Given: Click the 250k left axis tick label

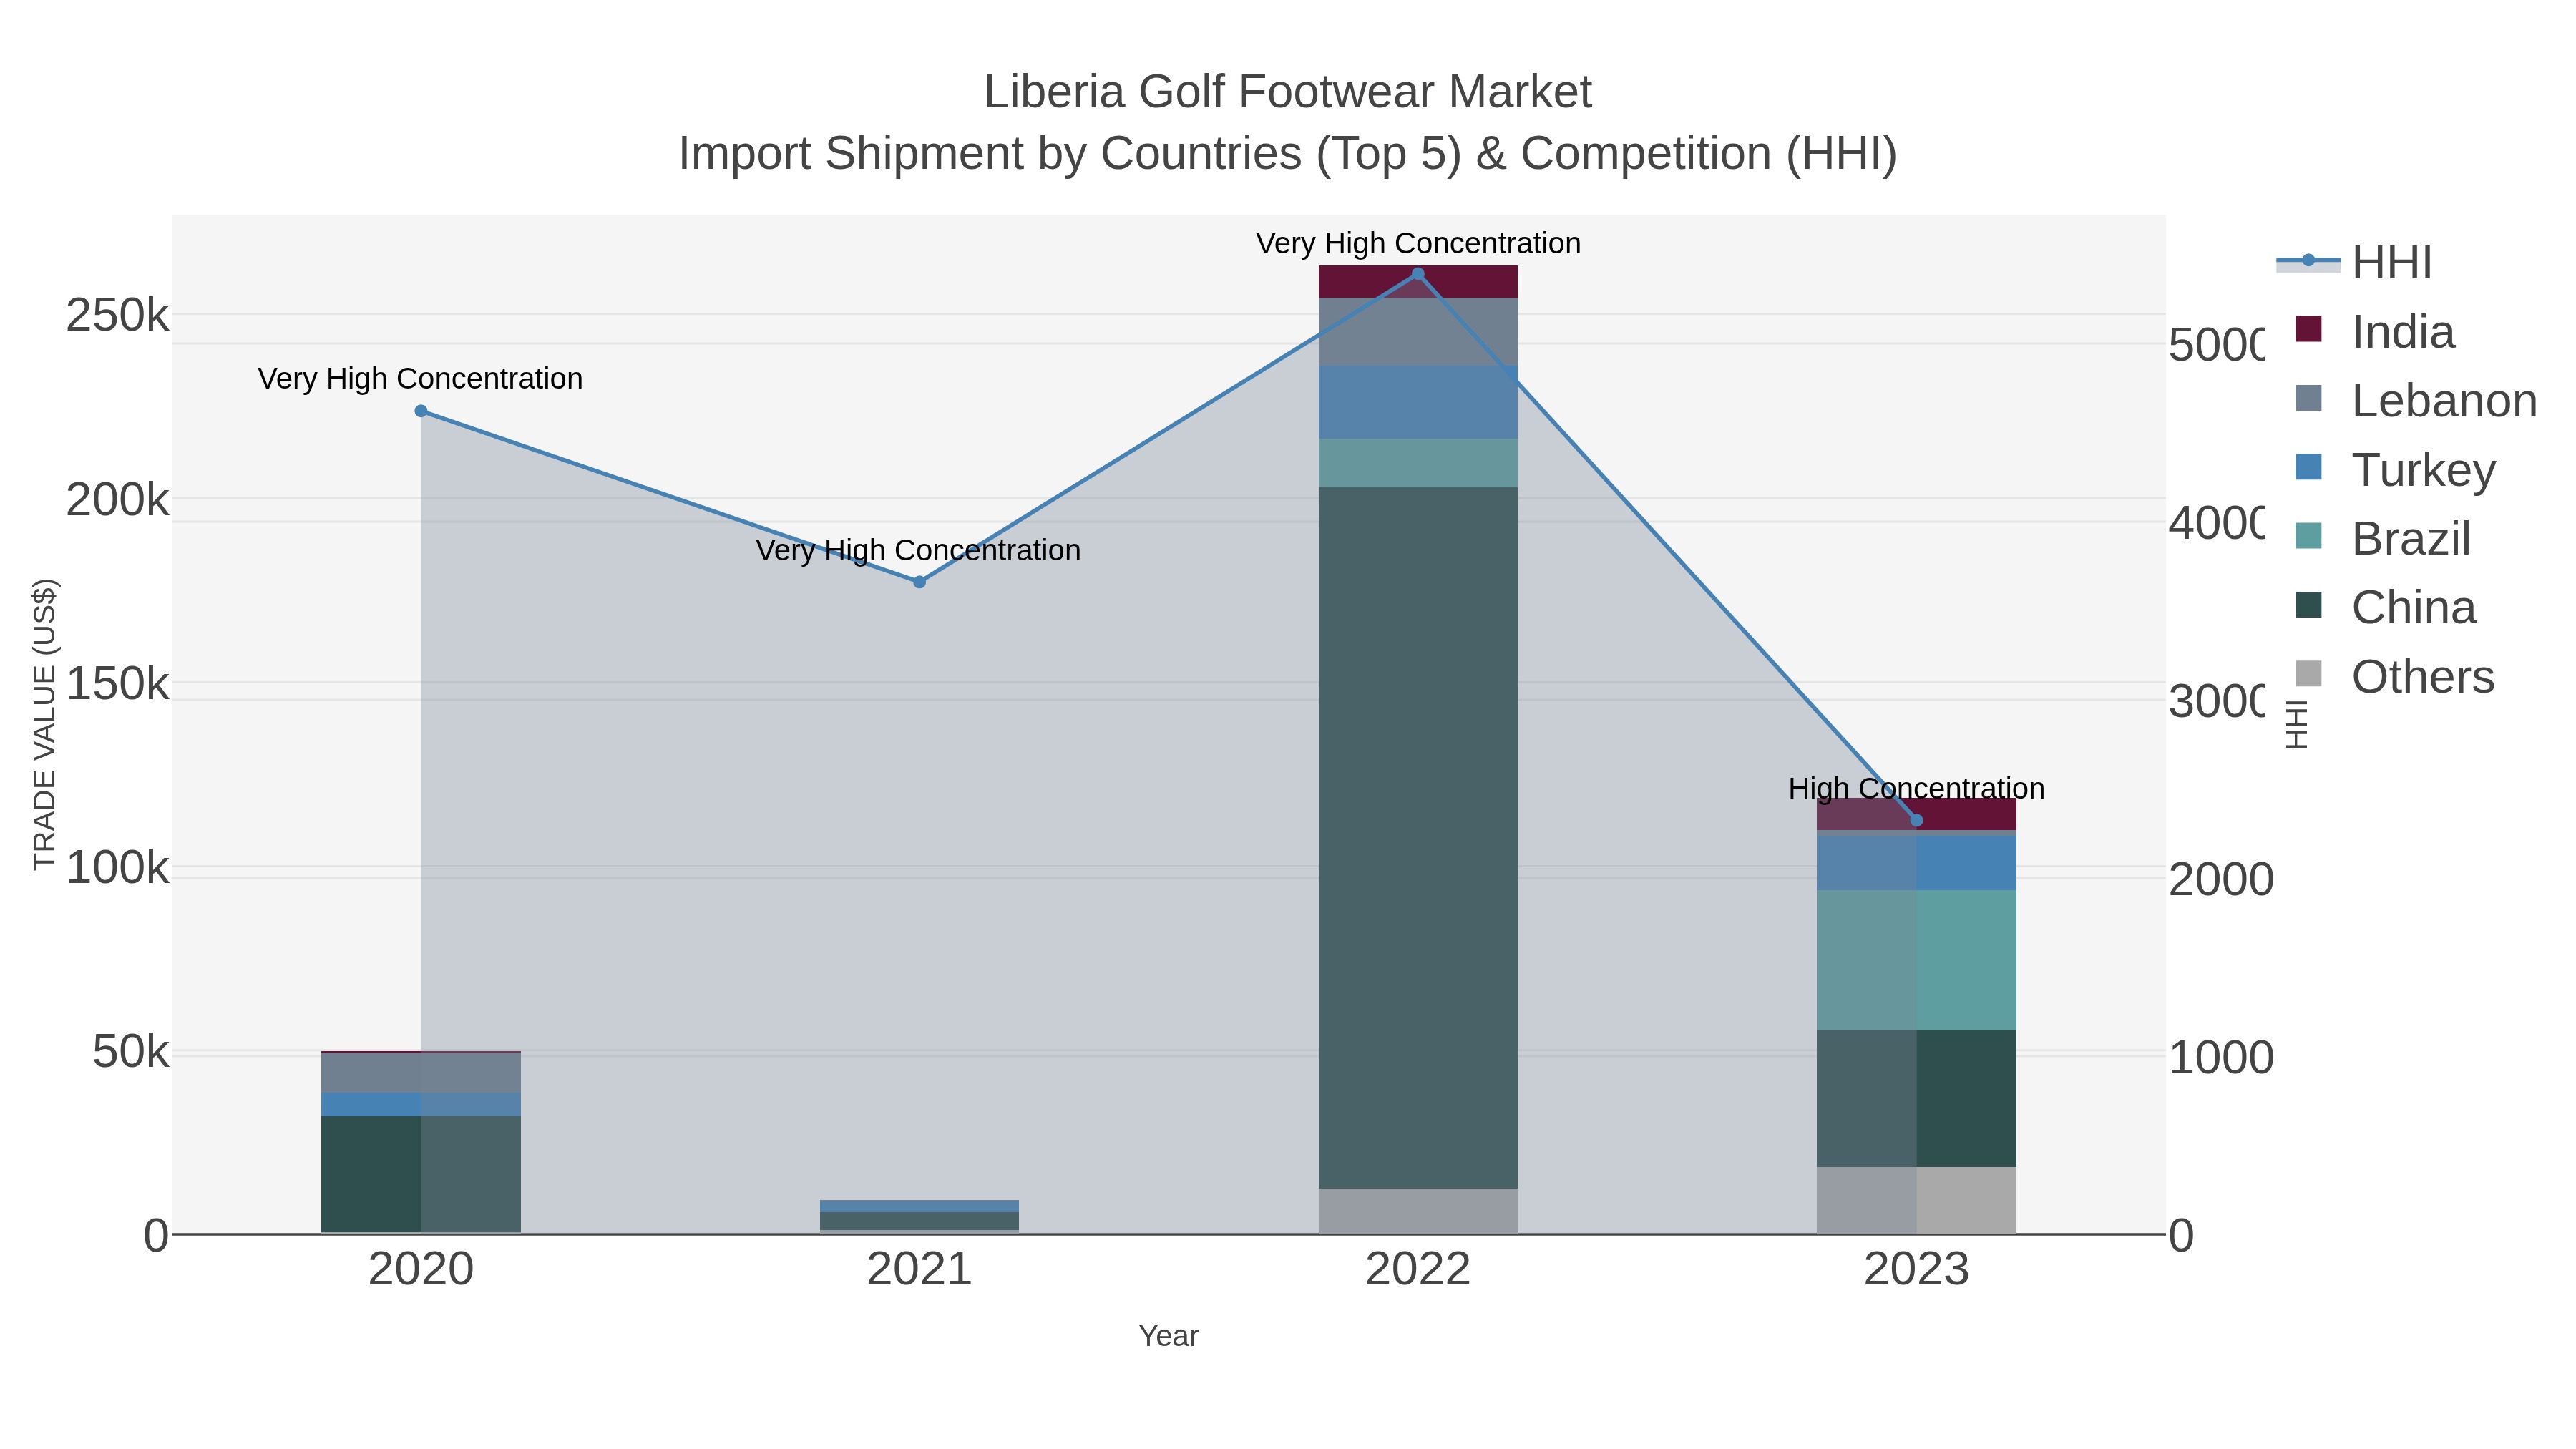Looking at the screenshot, I should [117, 316].
